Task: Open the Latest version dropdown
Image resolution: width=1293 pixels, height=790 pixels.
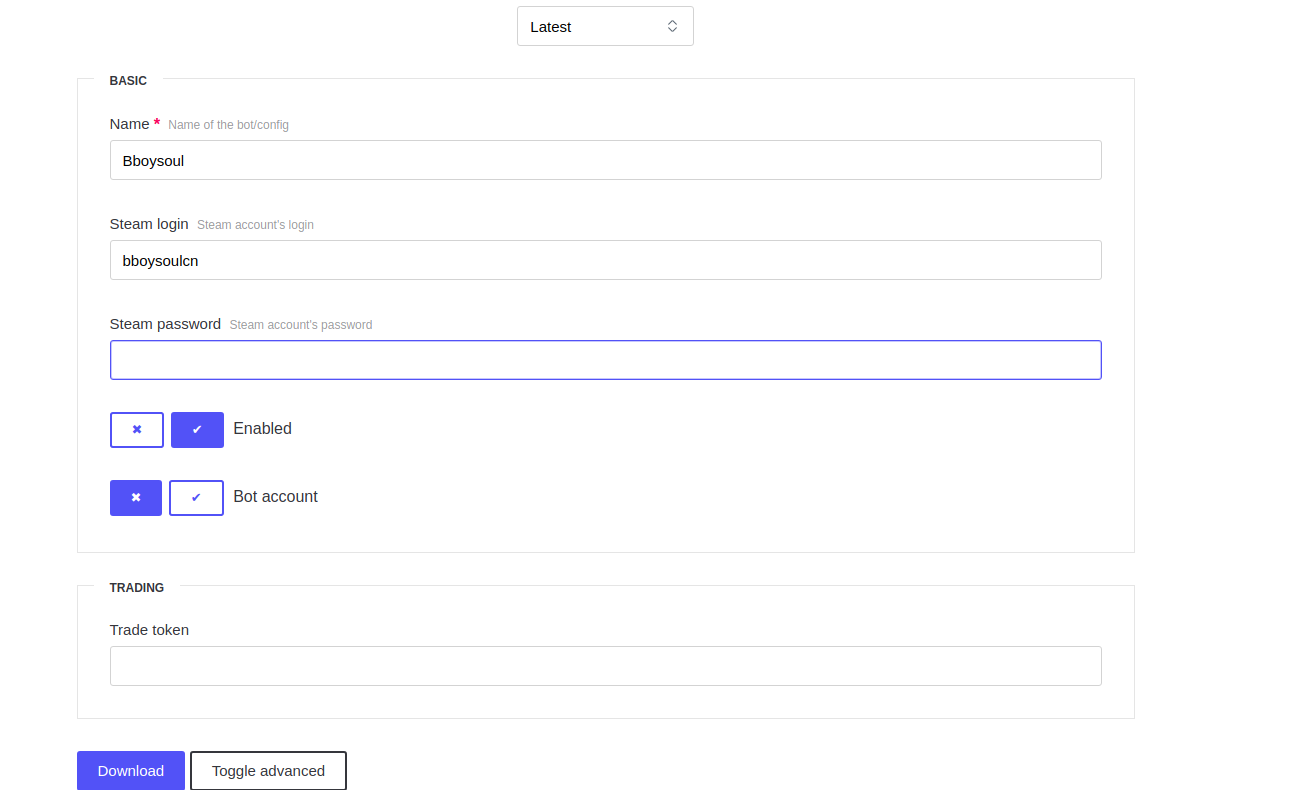Action: (x=605, y=26)
